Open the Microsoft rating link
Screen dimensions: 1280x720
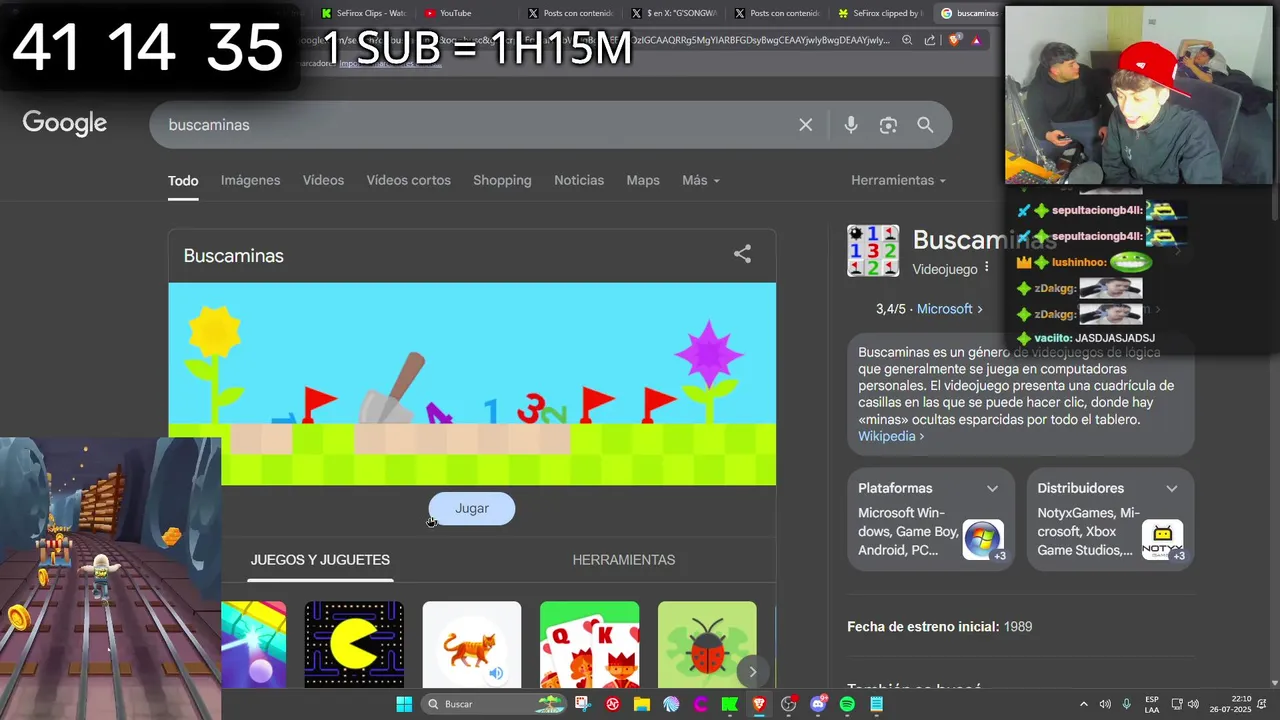tap(949, 309)
